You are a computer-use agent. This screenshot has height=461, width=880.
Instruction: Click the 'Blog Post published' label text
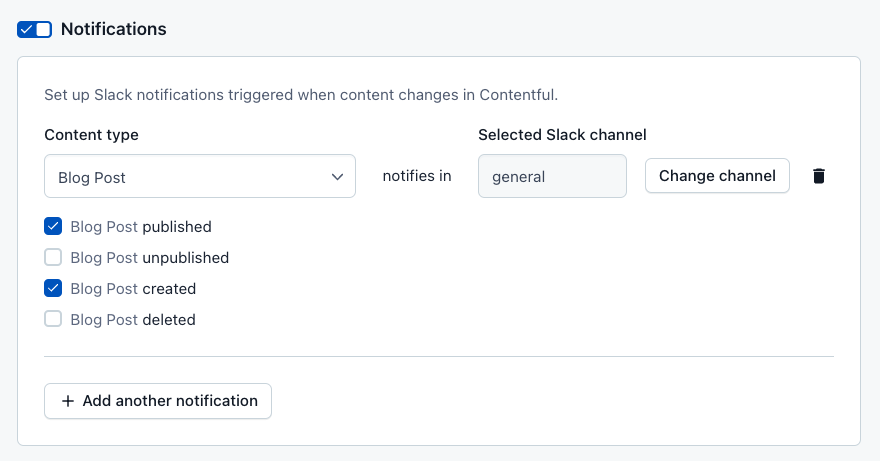click(141, 227)
